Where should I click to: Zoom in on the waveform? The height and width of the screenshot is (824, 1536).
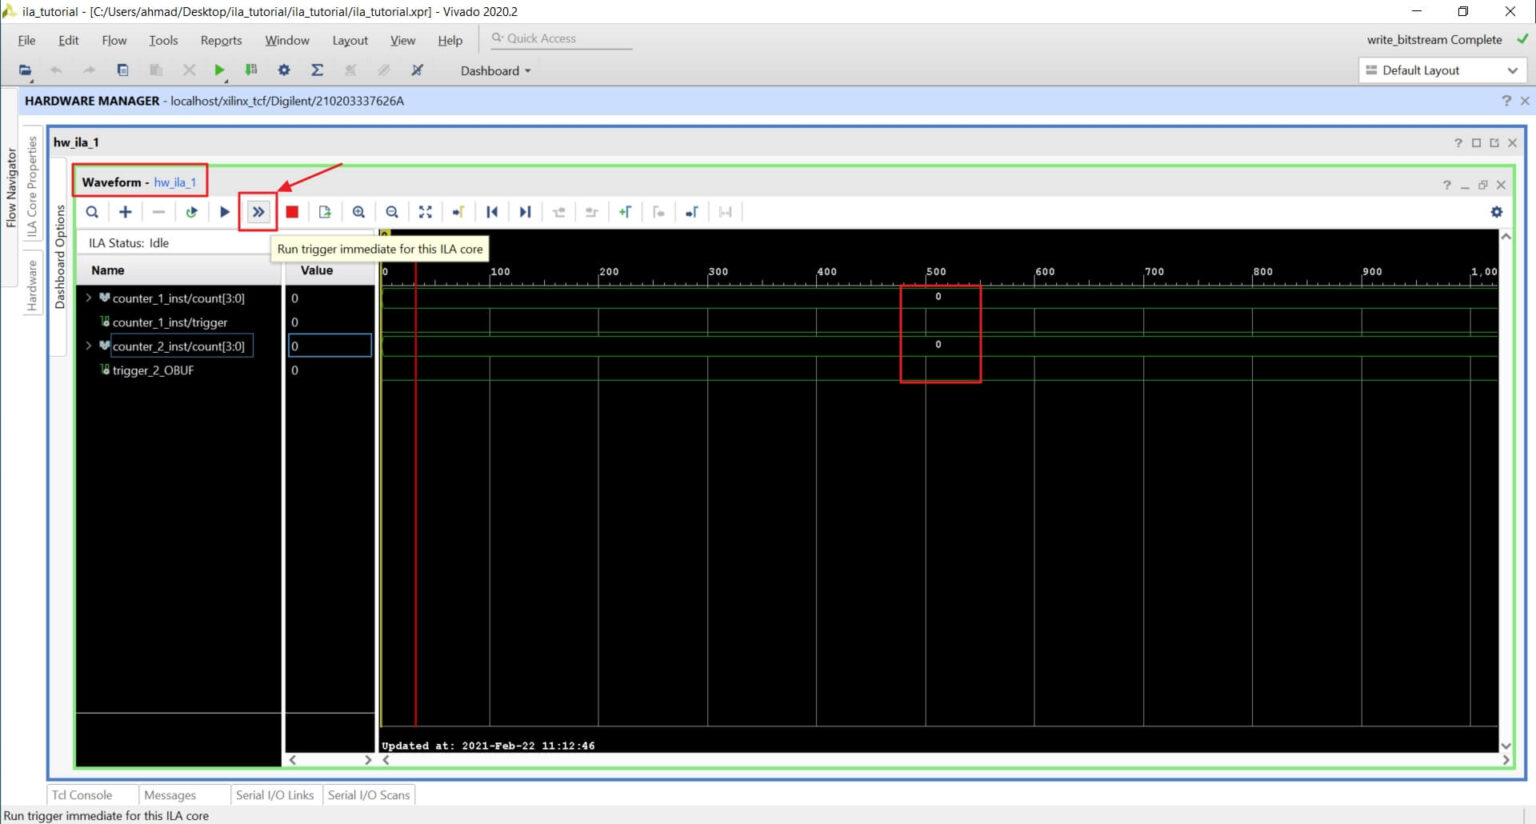[x=358, y=212]
